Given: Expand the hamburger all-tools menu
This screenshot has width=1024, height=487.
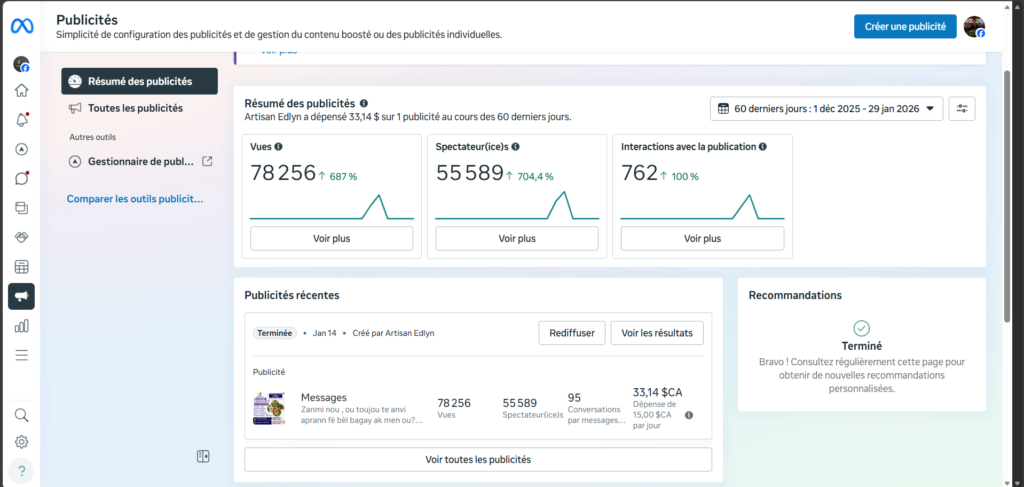Looking at the screenshot, I should 21,355.
